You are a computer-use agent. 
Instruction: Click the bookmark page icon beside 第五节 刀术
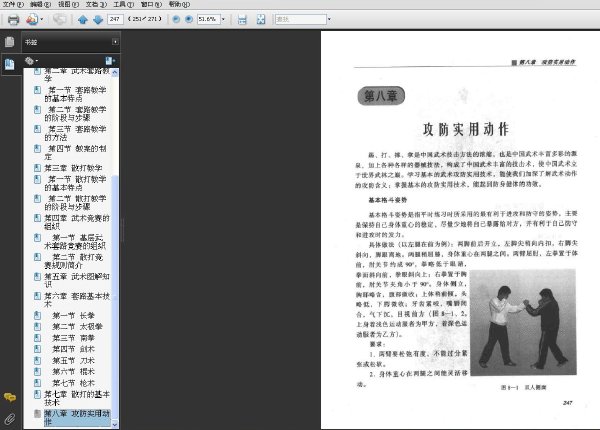(38, 360)
